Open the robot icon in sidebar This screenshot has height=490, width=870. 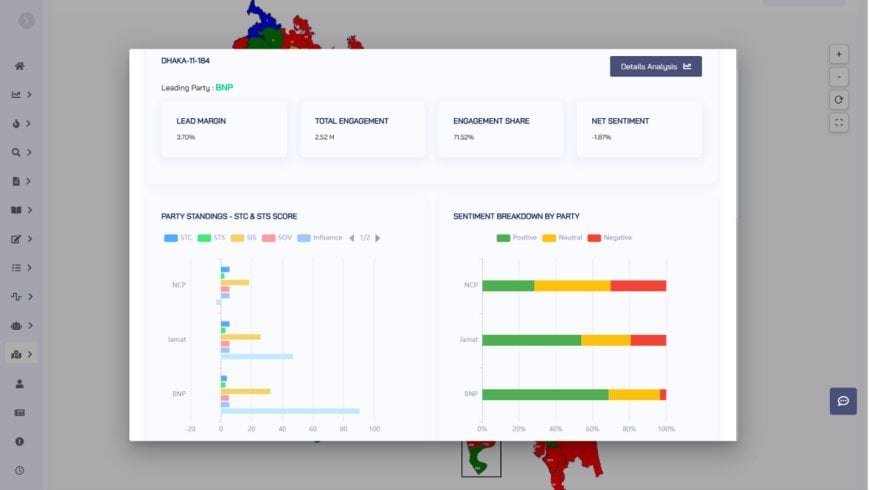point(17,326)
